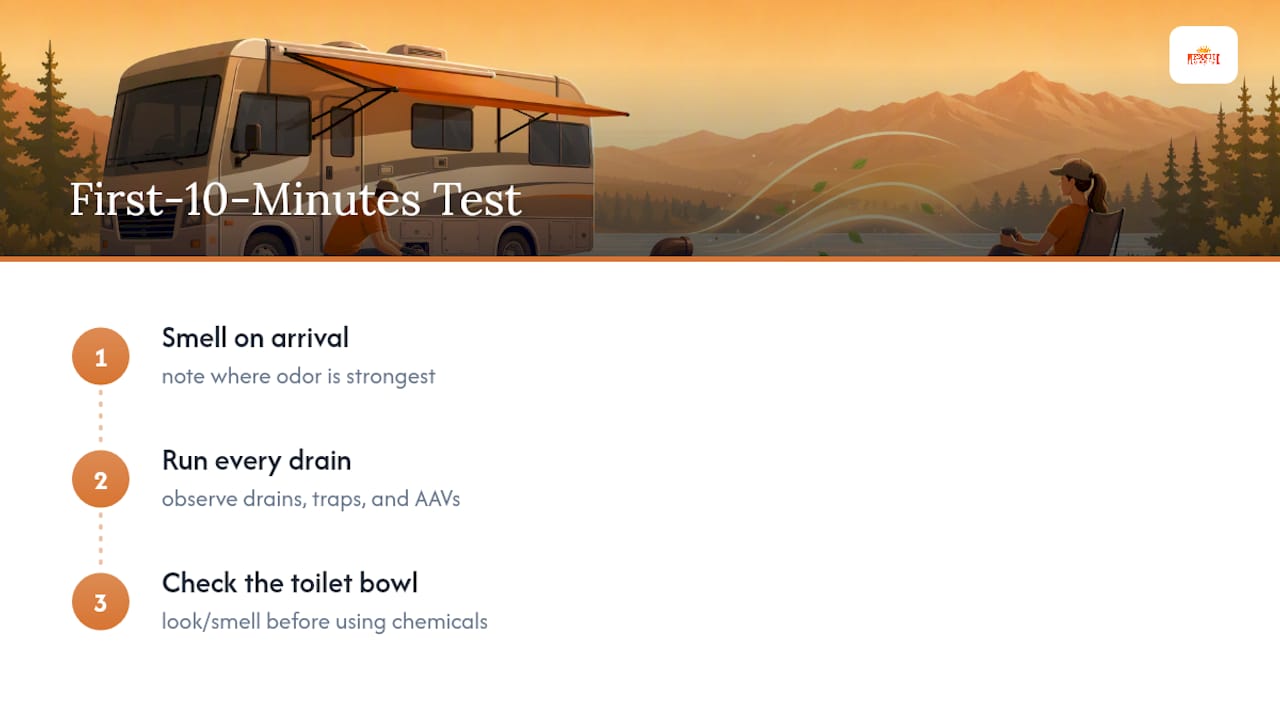The height and width of the screenshot is (720, 1280).
Task: Click the orange divider line under the banner
Action: [x=640, y=258]
